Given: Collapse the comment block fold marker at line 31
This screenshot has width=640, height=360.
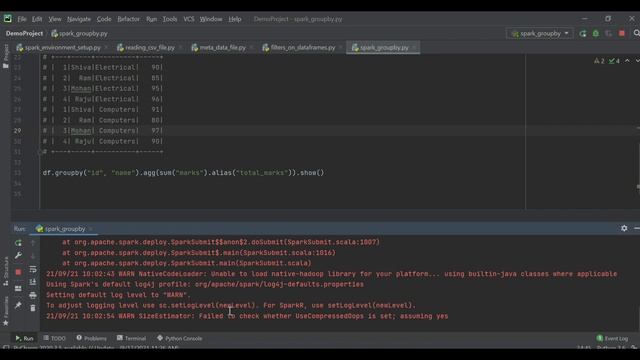Looking at the screenshot, I should (40, 152).
